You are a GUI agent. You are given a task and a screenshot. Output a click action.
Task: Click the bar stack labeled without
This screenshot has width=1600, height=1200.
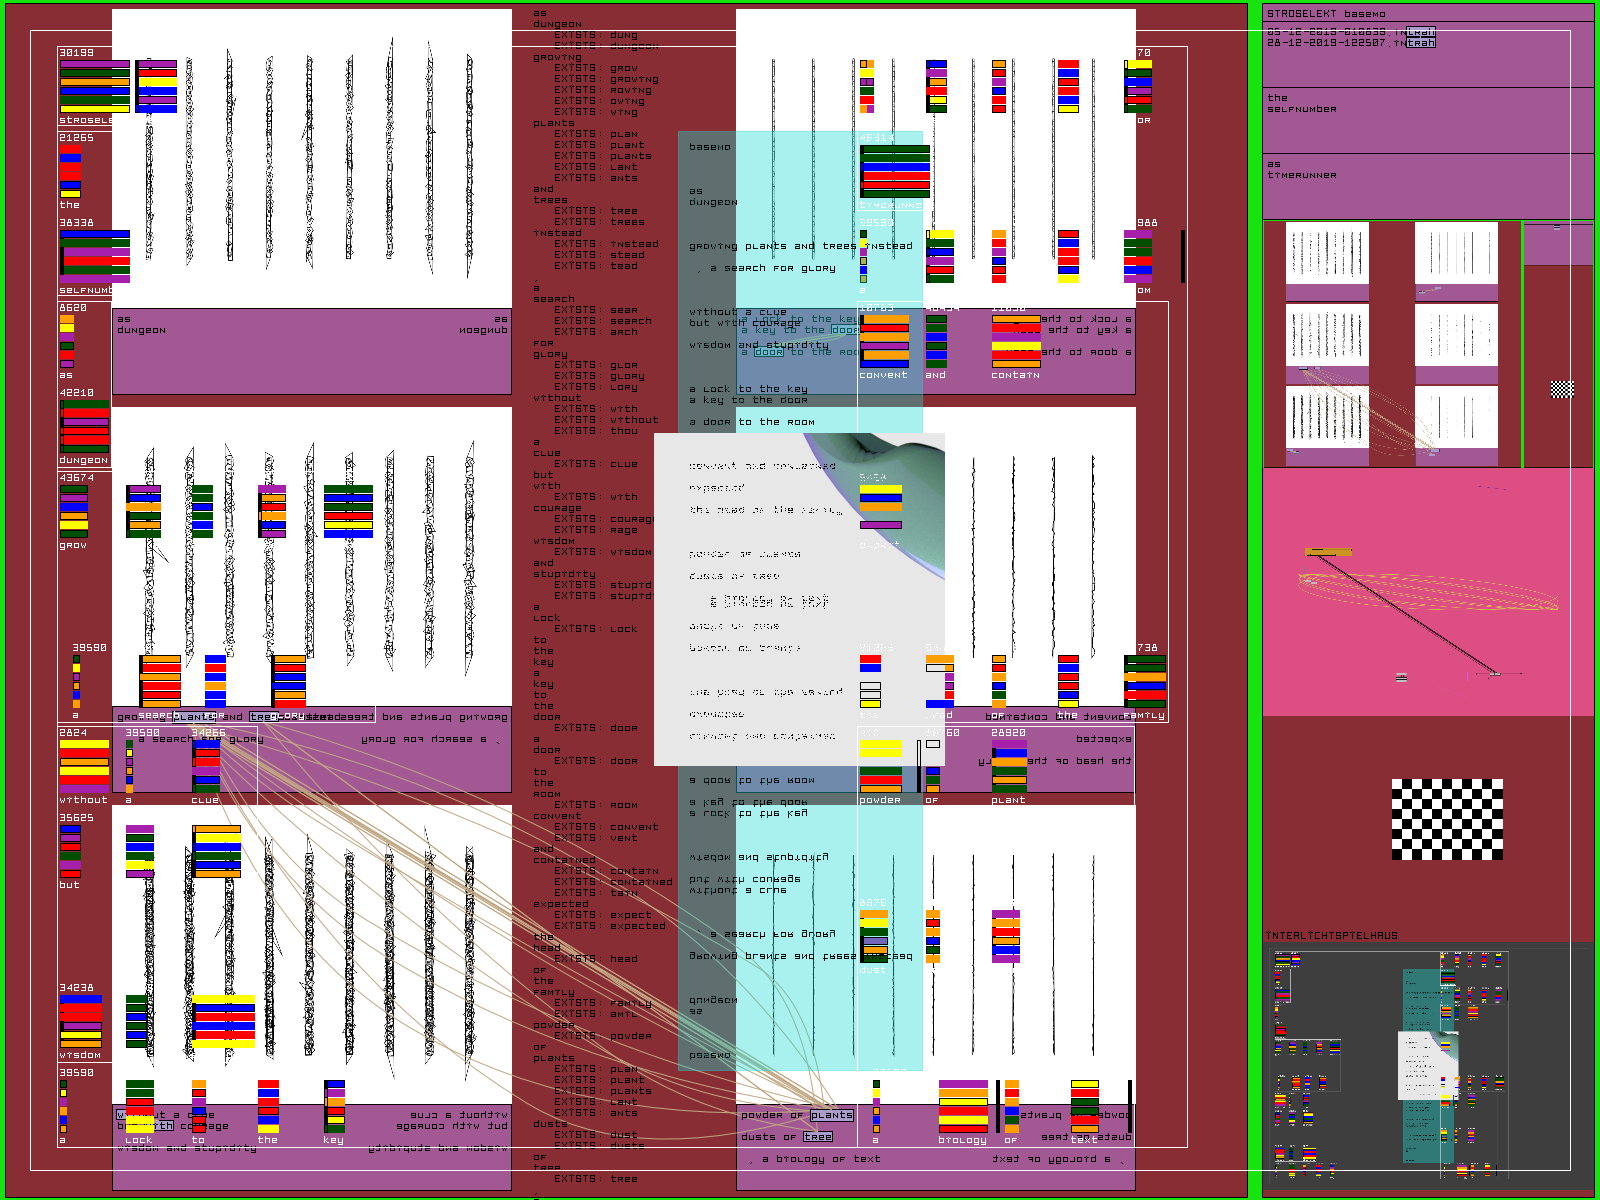tap(84, 767)
